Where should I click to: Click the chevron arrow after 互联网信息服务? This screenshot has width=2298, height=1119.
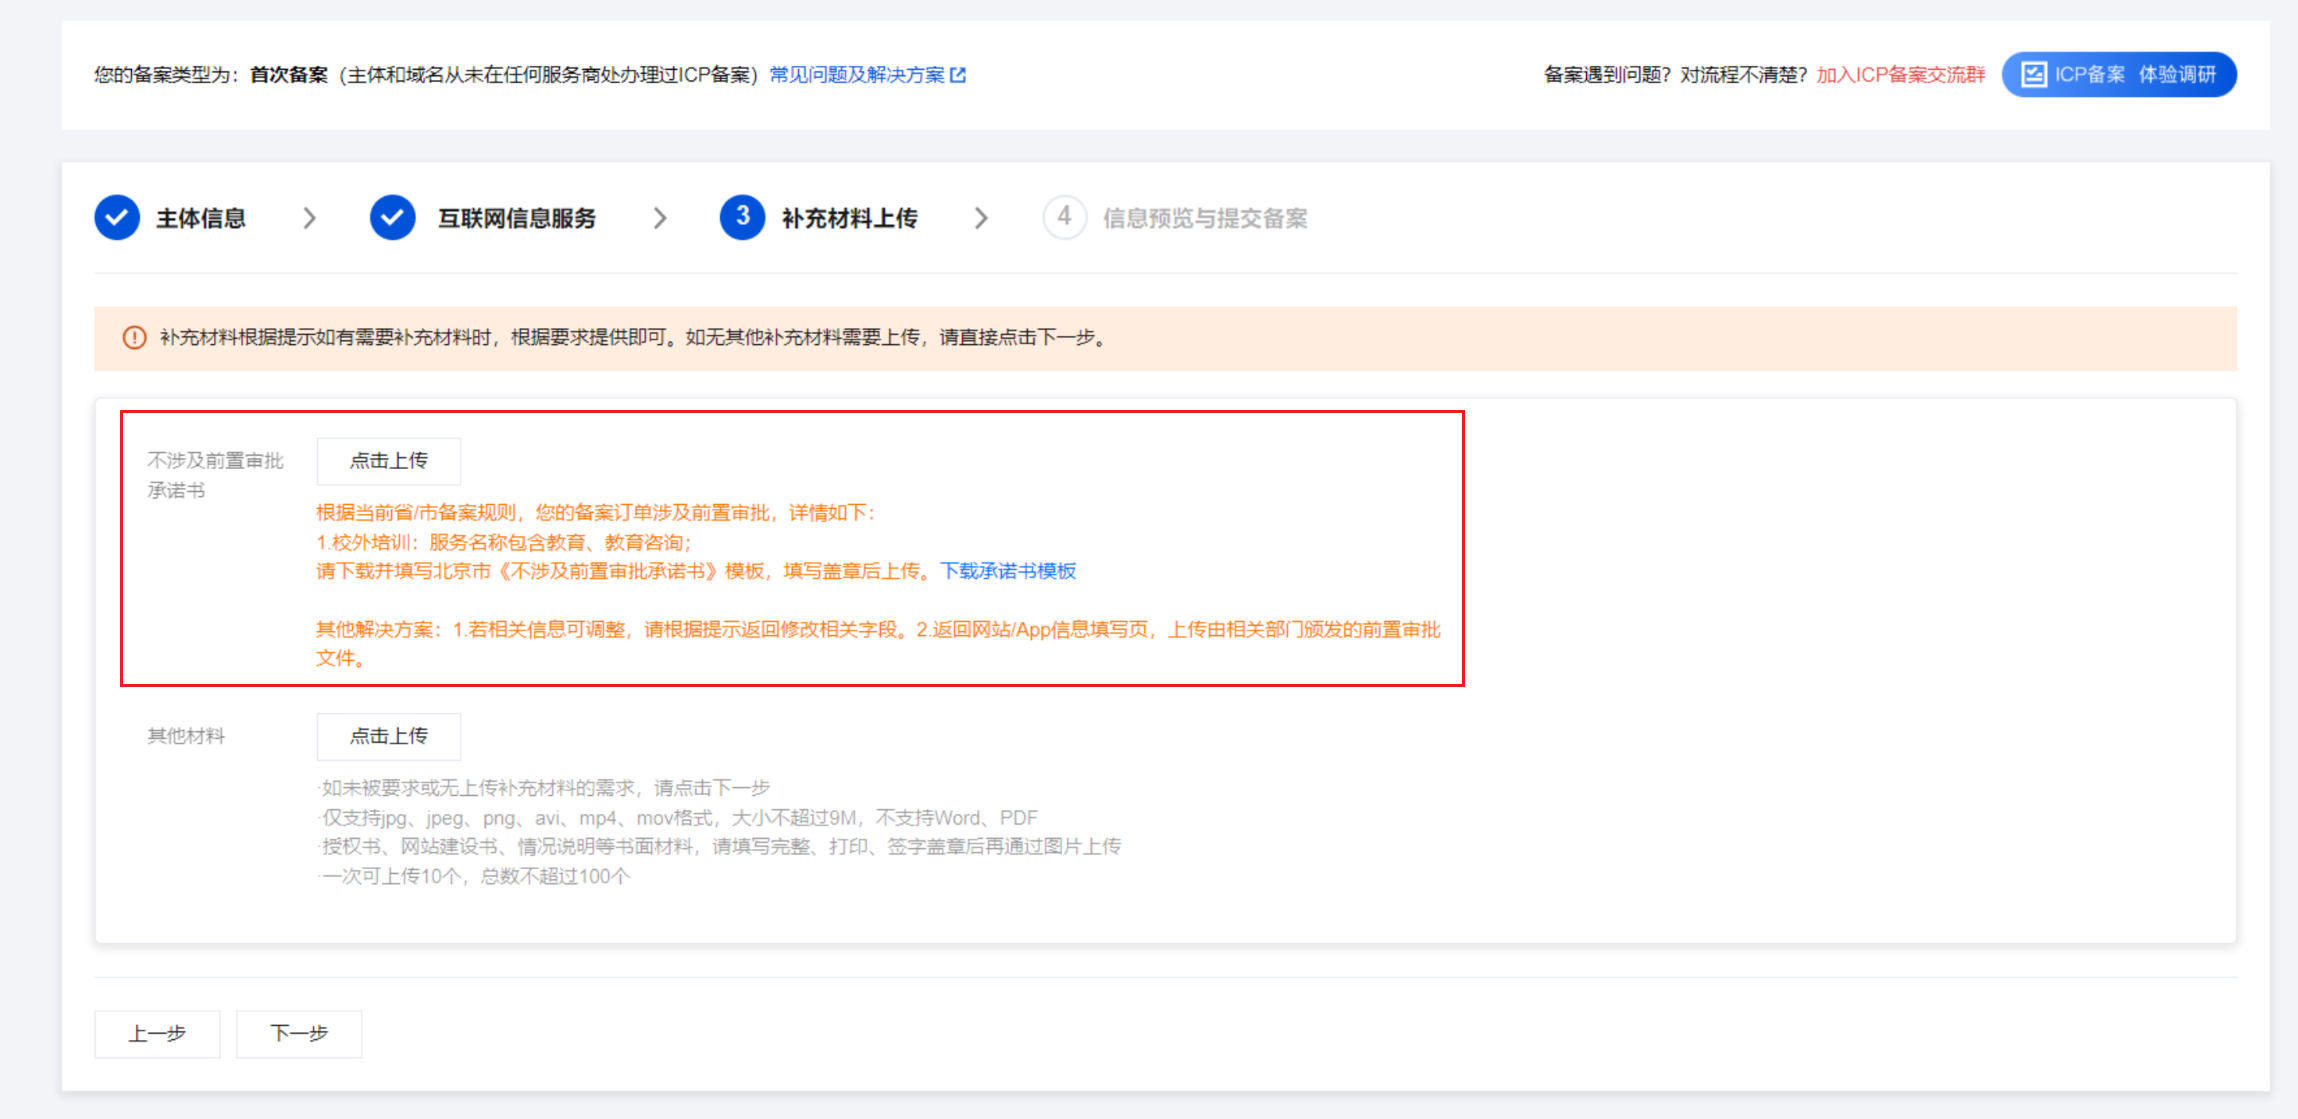(659, 218)
